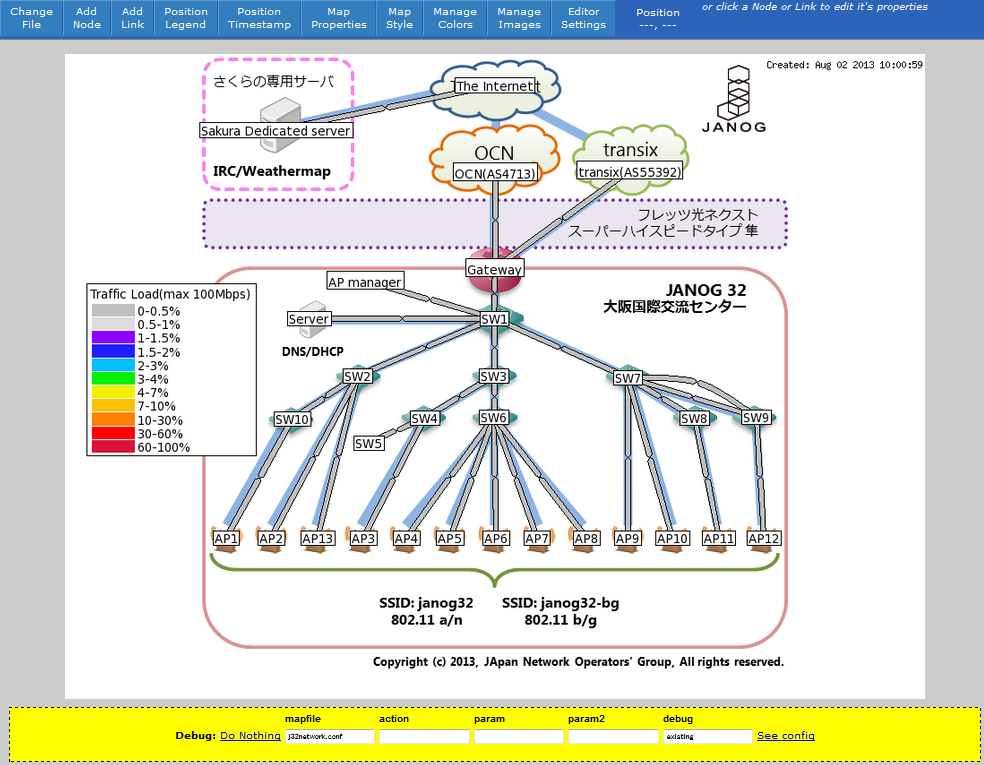984x765 pixels.
Task: Select the AP6 access point node
Action: pos(496,538)
